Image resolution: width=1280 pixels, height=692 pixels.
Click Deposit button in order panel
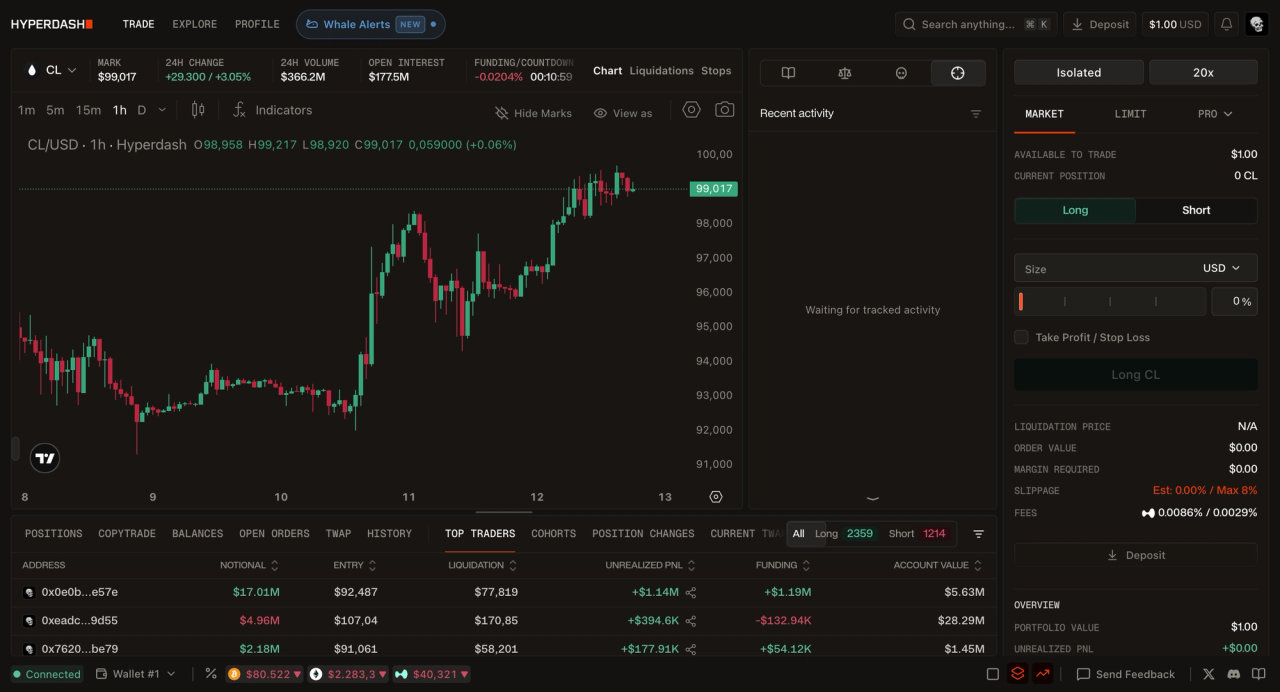1136,555
